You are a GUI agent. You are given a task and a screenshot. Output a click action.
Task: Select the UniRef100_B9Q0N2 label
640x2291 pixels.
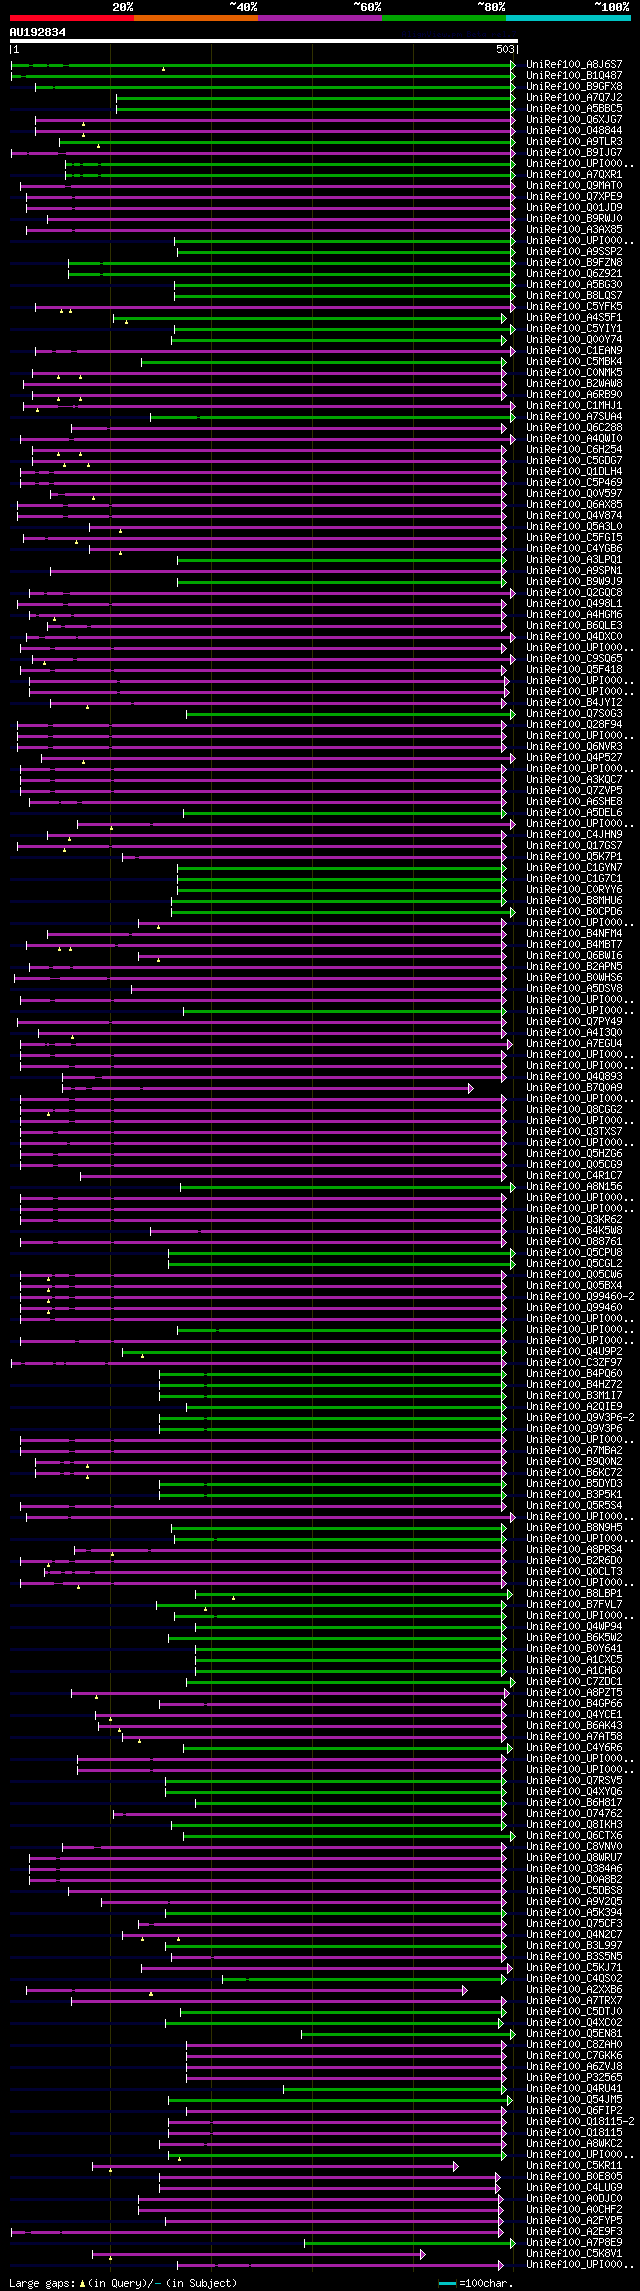click(574, 1461)
